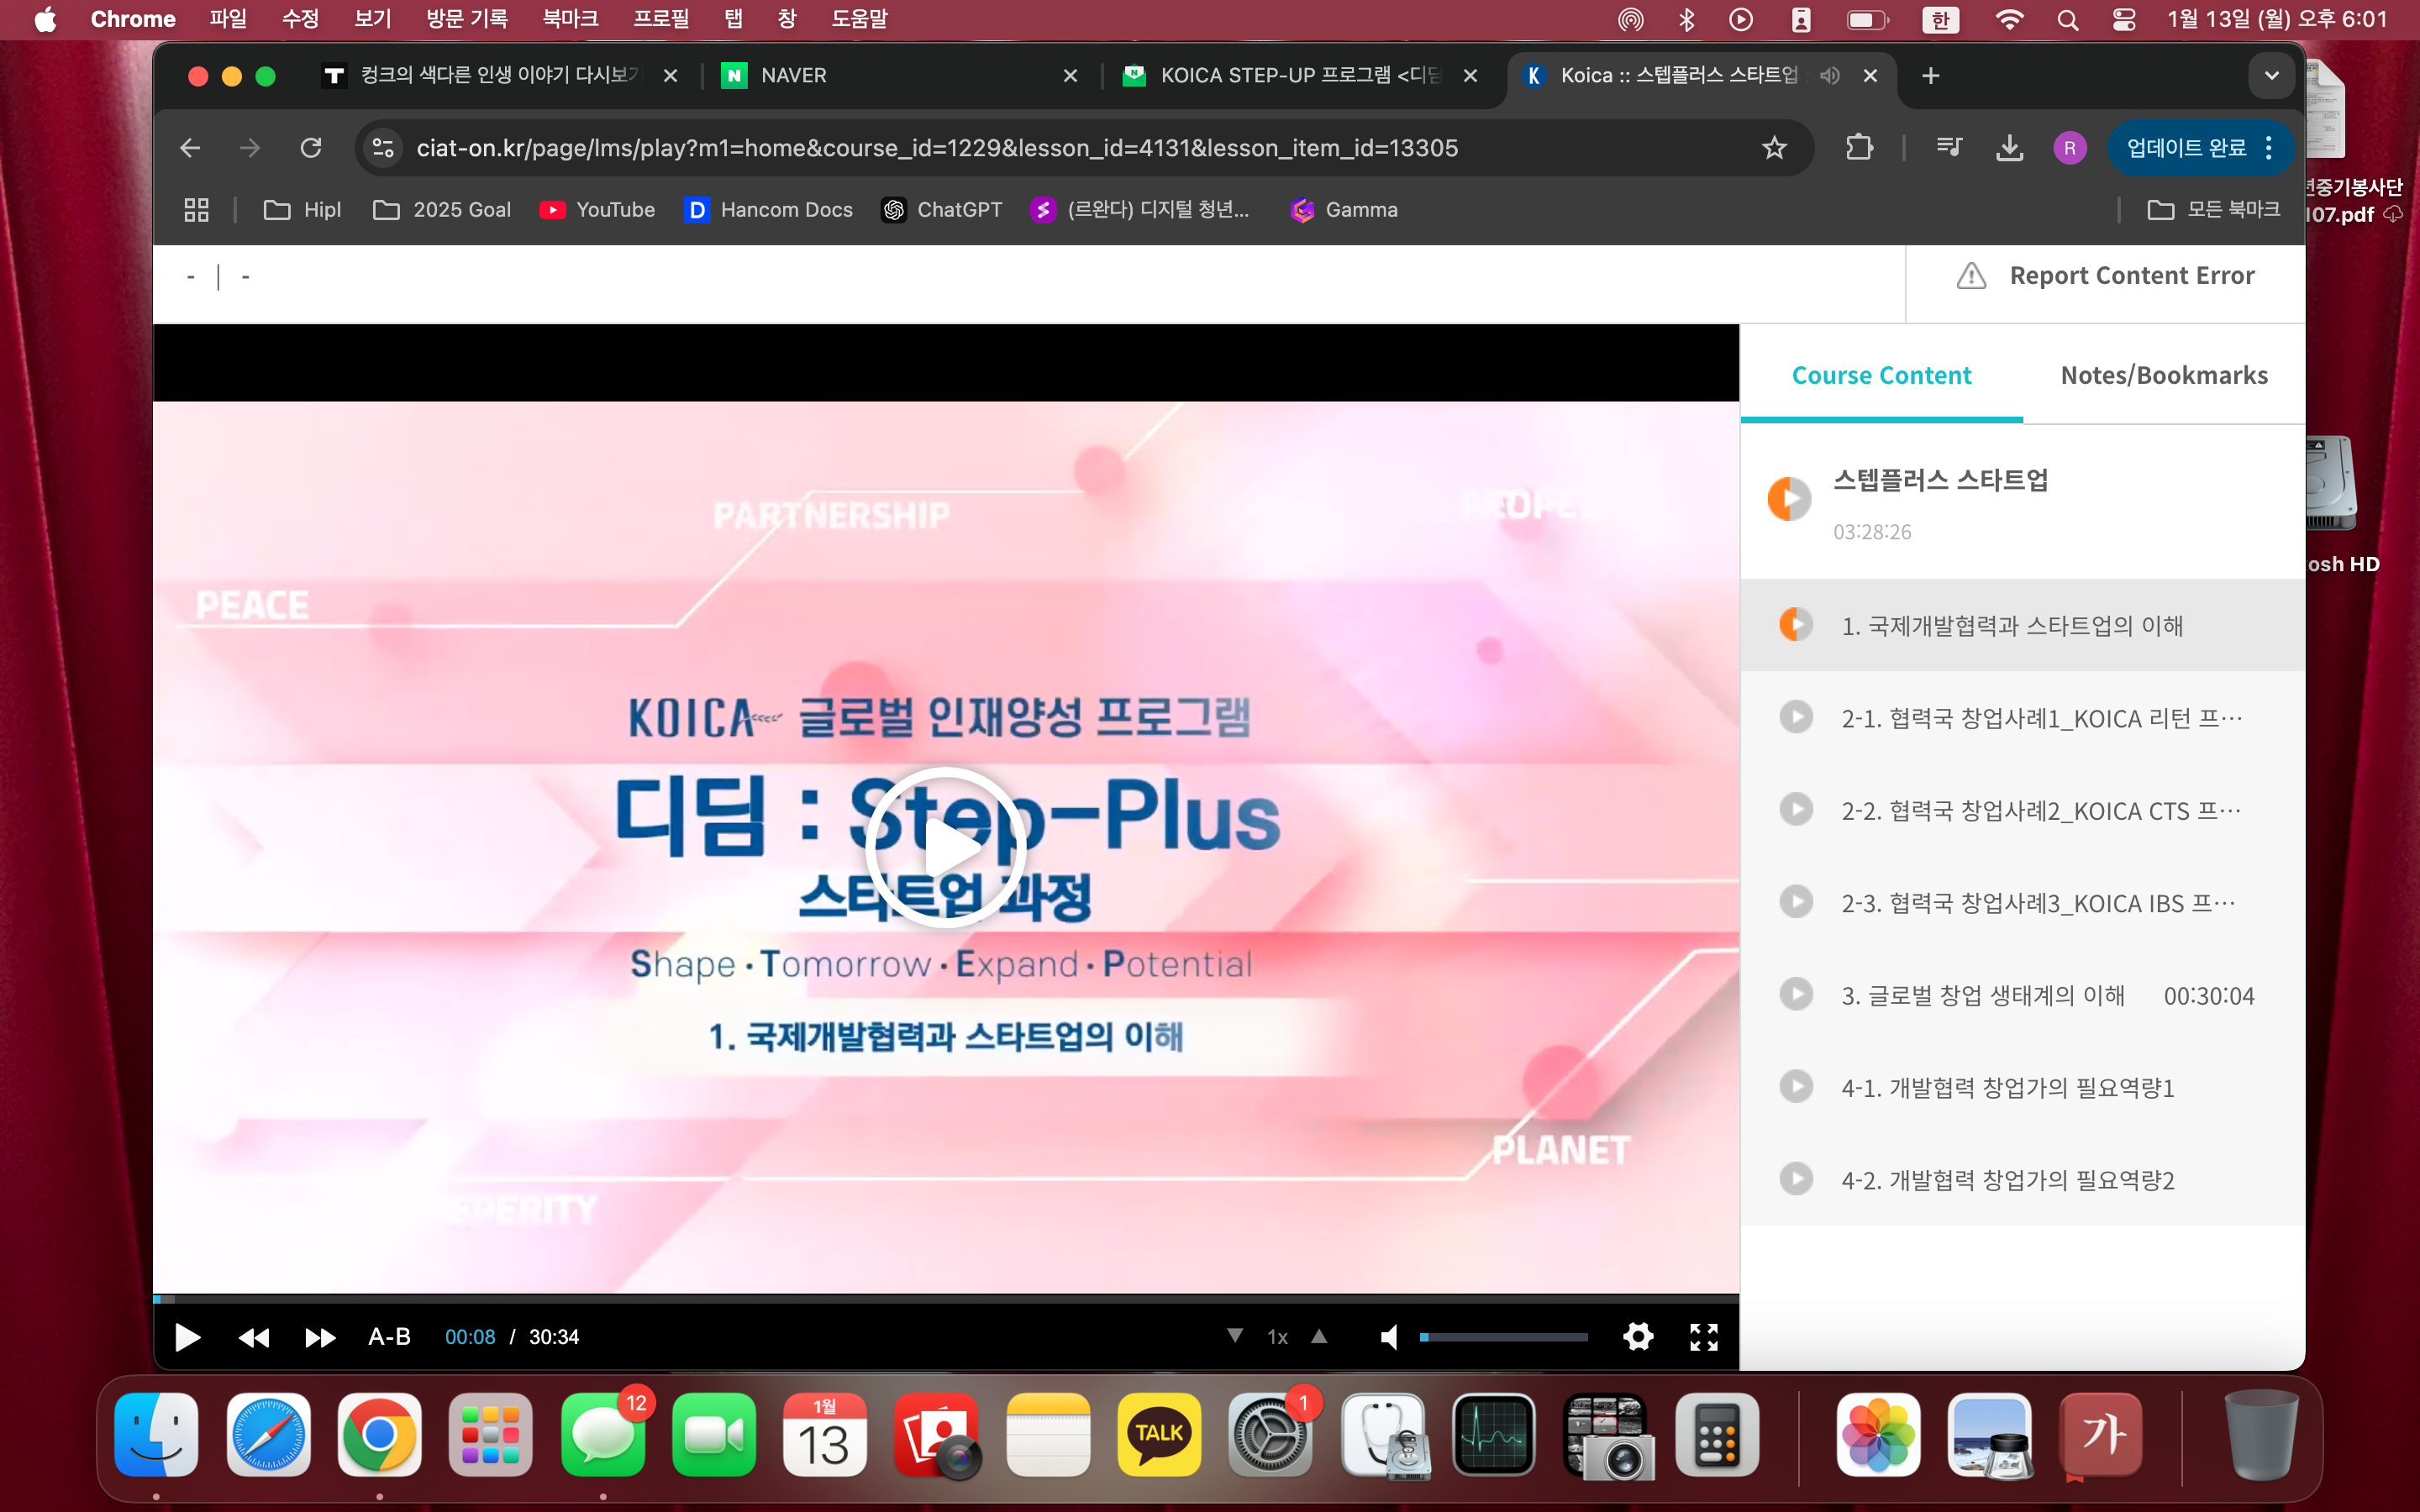
Task: Open the player settings gear
Action: click(x=1638, y=1336)
